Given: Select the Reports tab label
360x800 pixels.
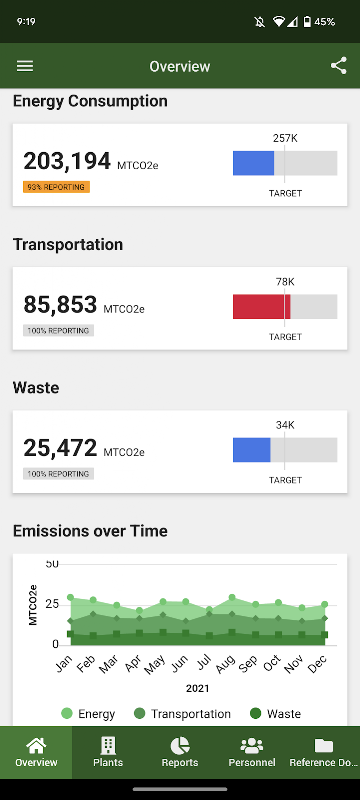Looking at the screenshot, I should [x=179, y=763].
